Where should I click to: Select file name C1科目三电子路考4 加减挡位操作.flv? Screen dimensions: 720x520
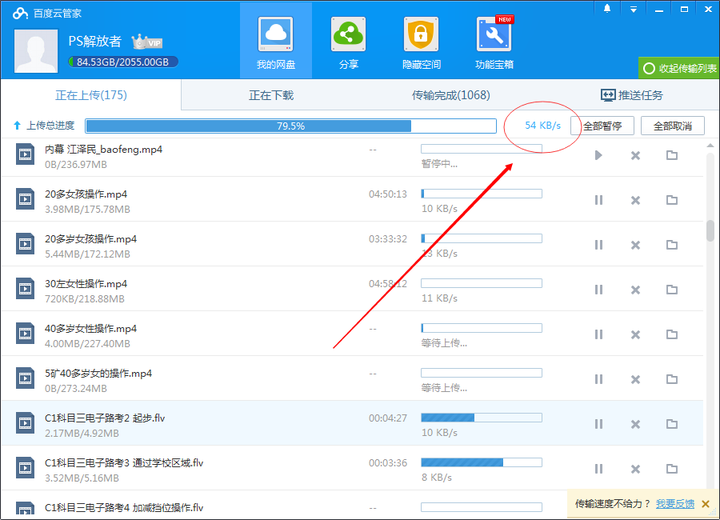(124, 508)
